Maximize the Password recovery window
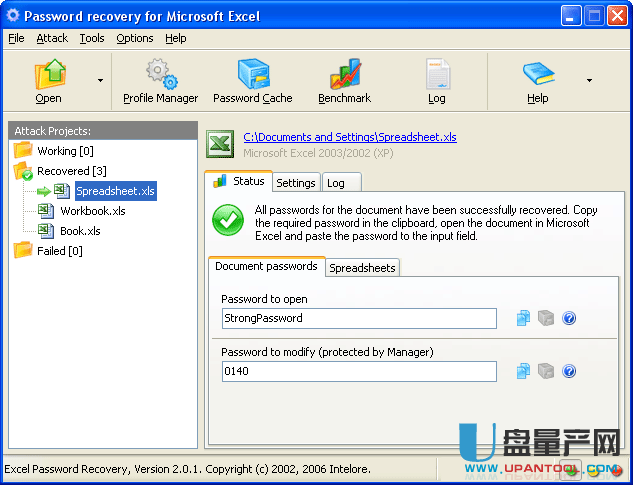Screen dimensions: 633x485 [x=594, y=16]
